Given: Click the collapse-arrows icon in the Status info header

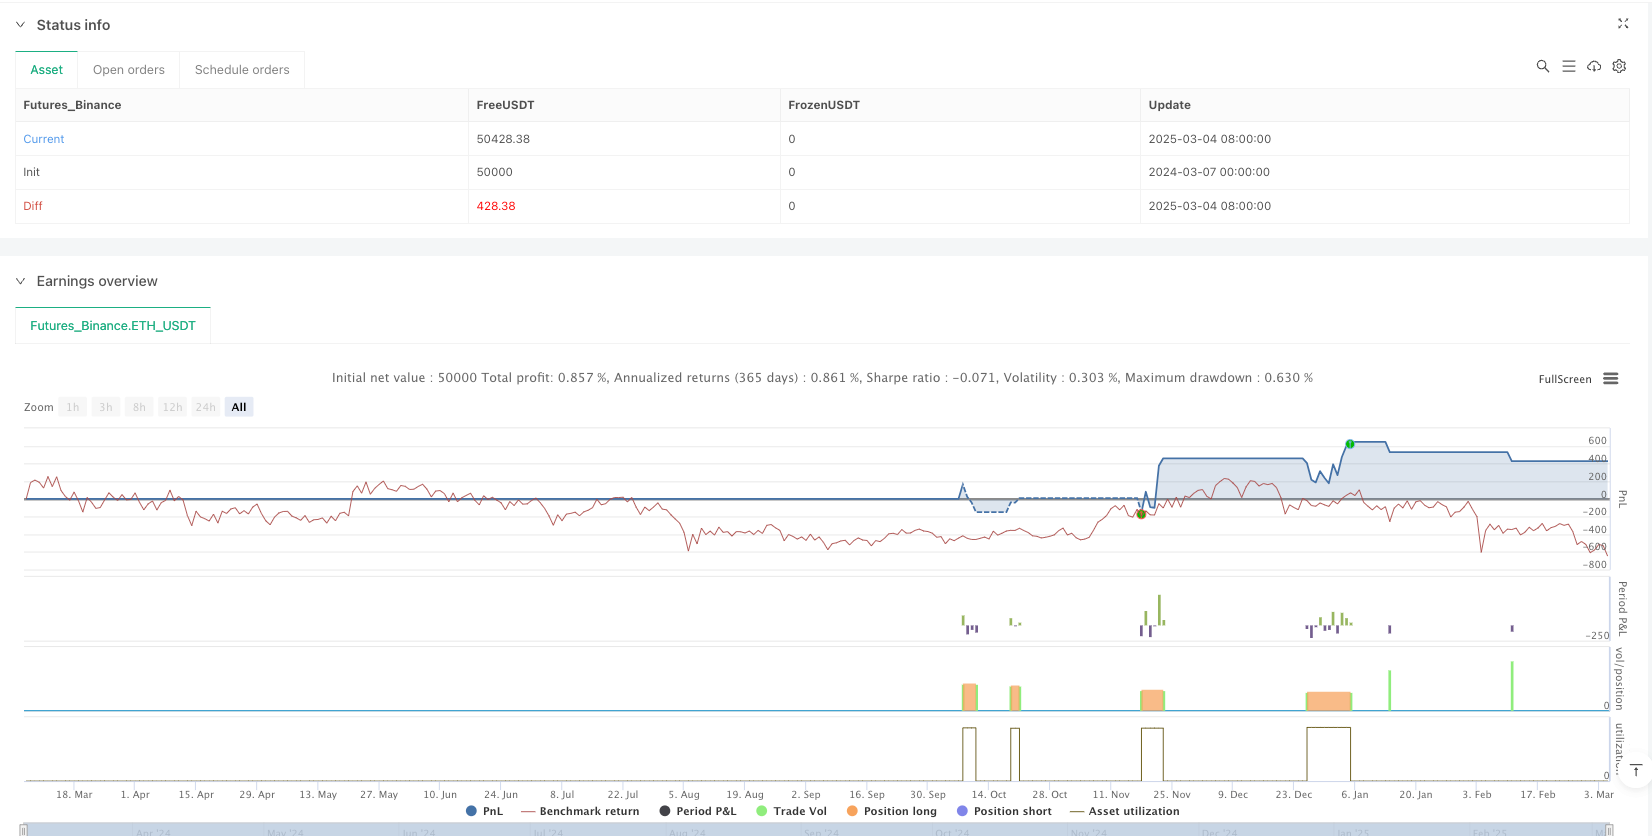Looking at the screenshot, I should (1623, 24).
